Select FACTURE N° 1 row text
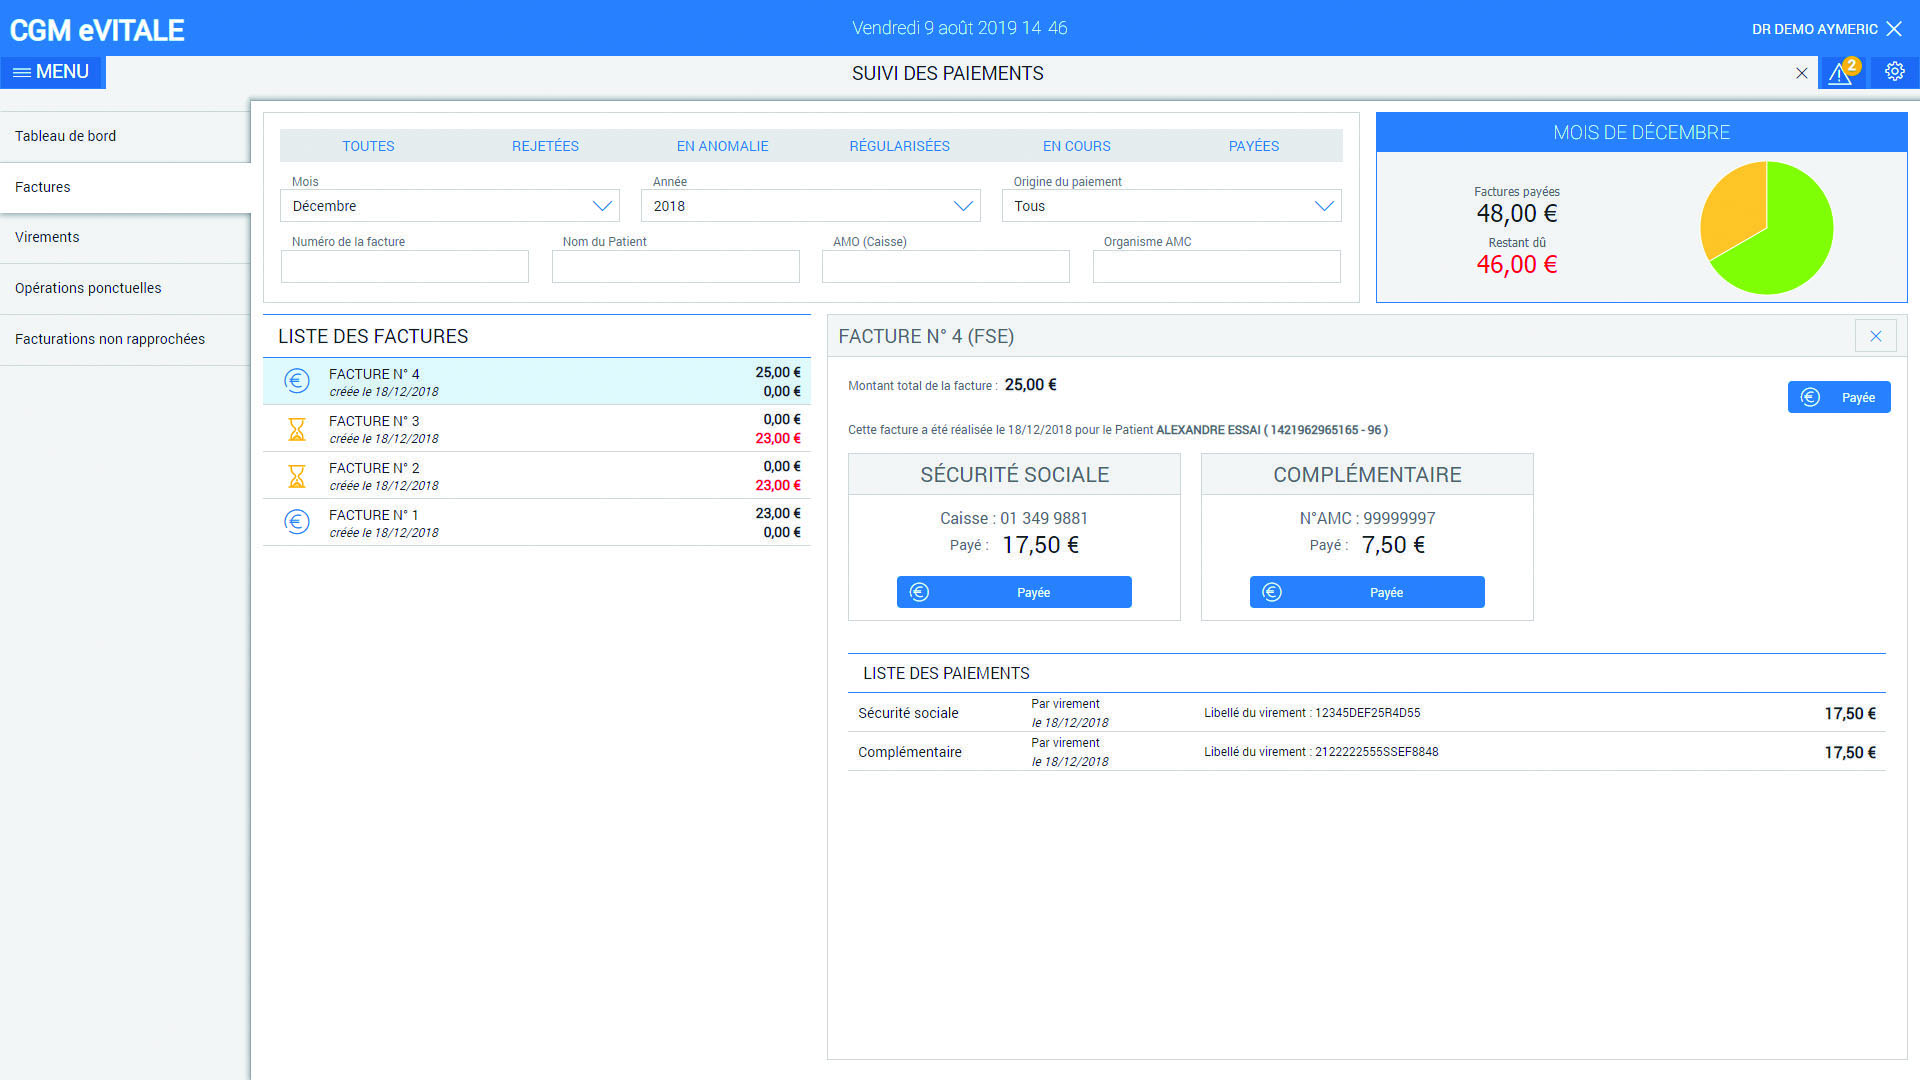This screenshot has width=1920, height=1080. click(374, 515)
